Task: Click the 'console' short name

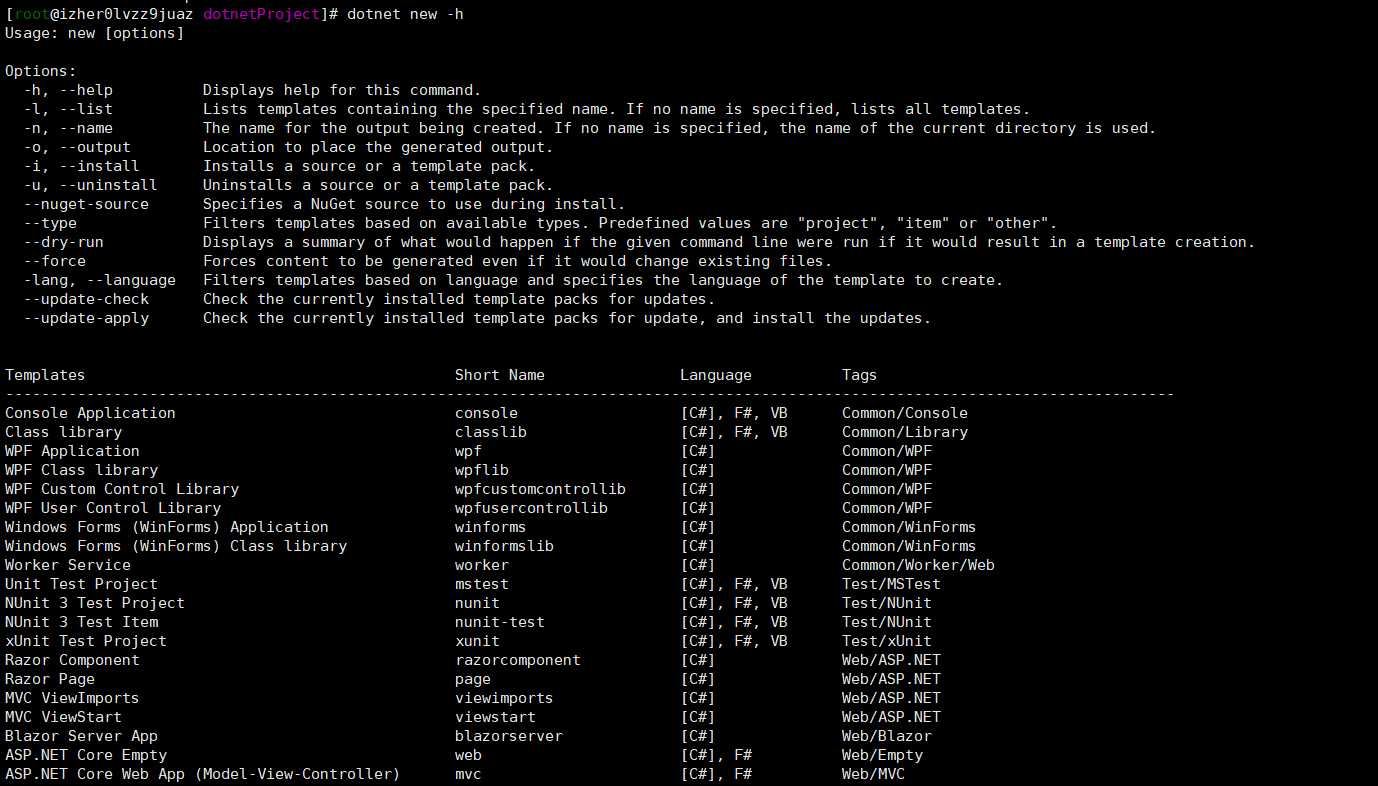Action: pyautogui.click(x=487, y=413)
